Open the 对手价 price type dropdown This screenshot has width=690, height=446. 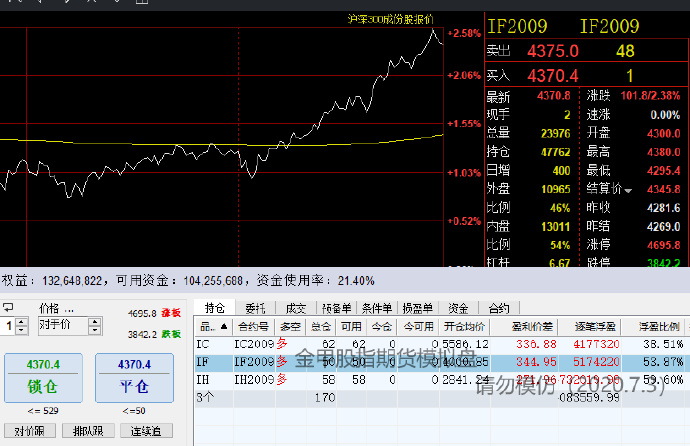coord(94,325)
